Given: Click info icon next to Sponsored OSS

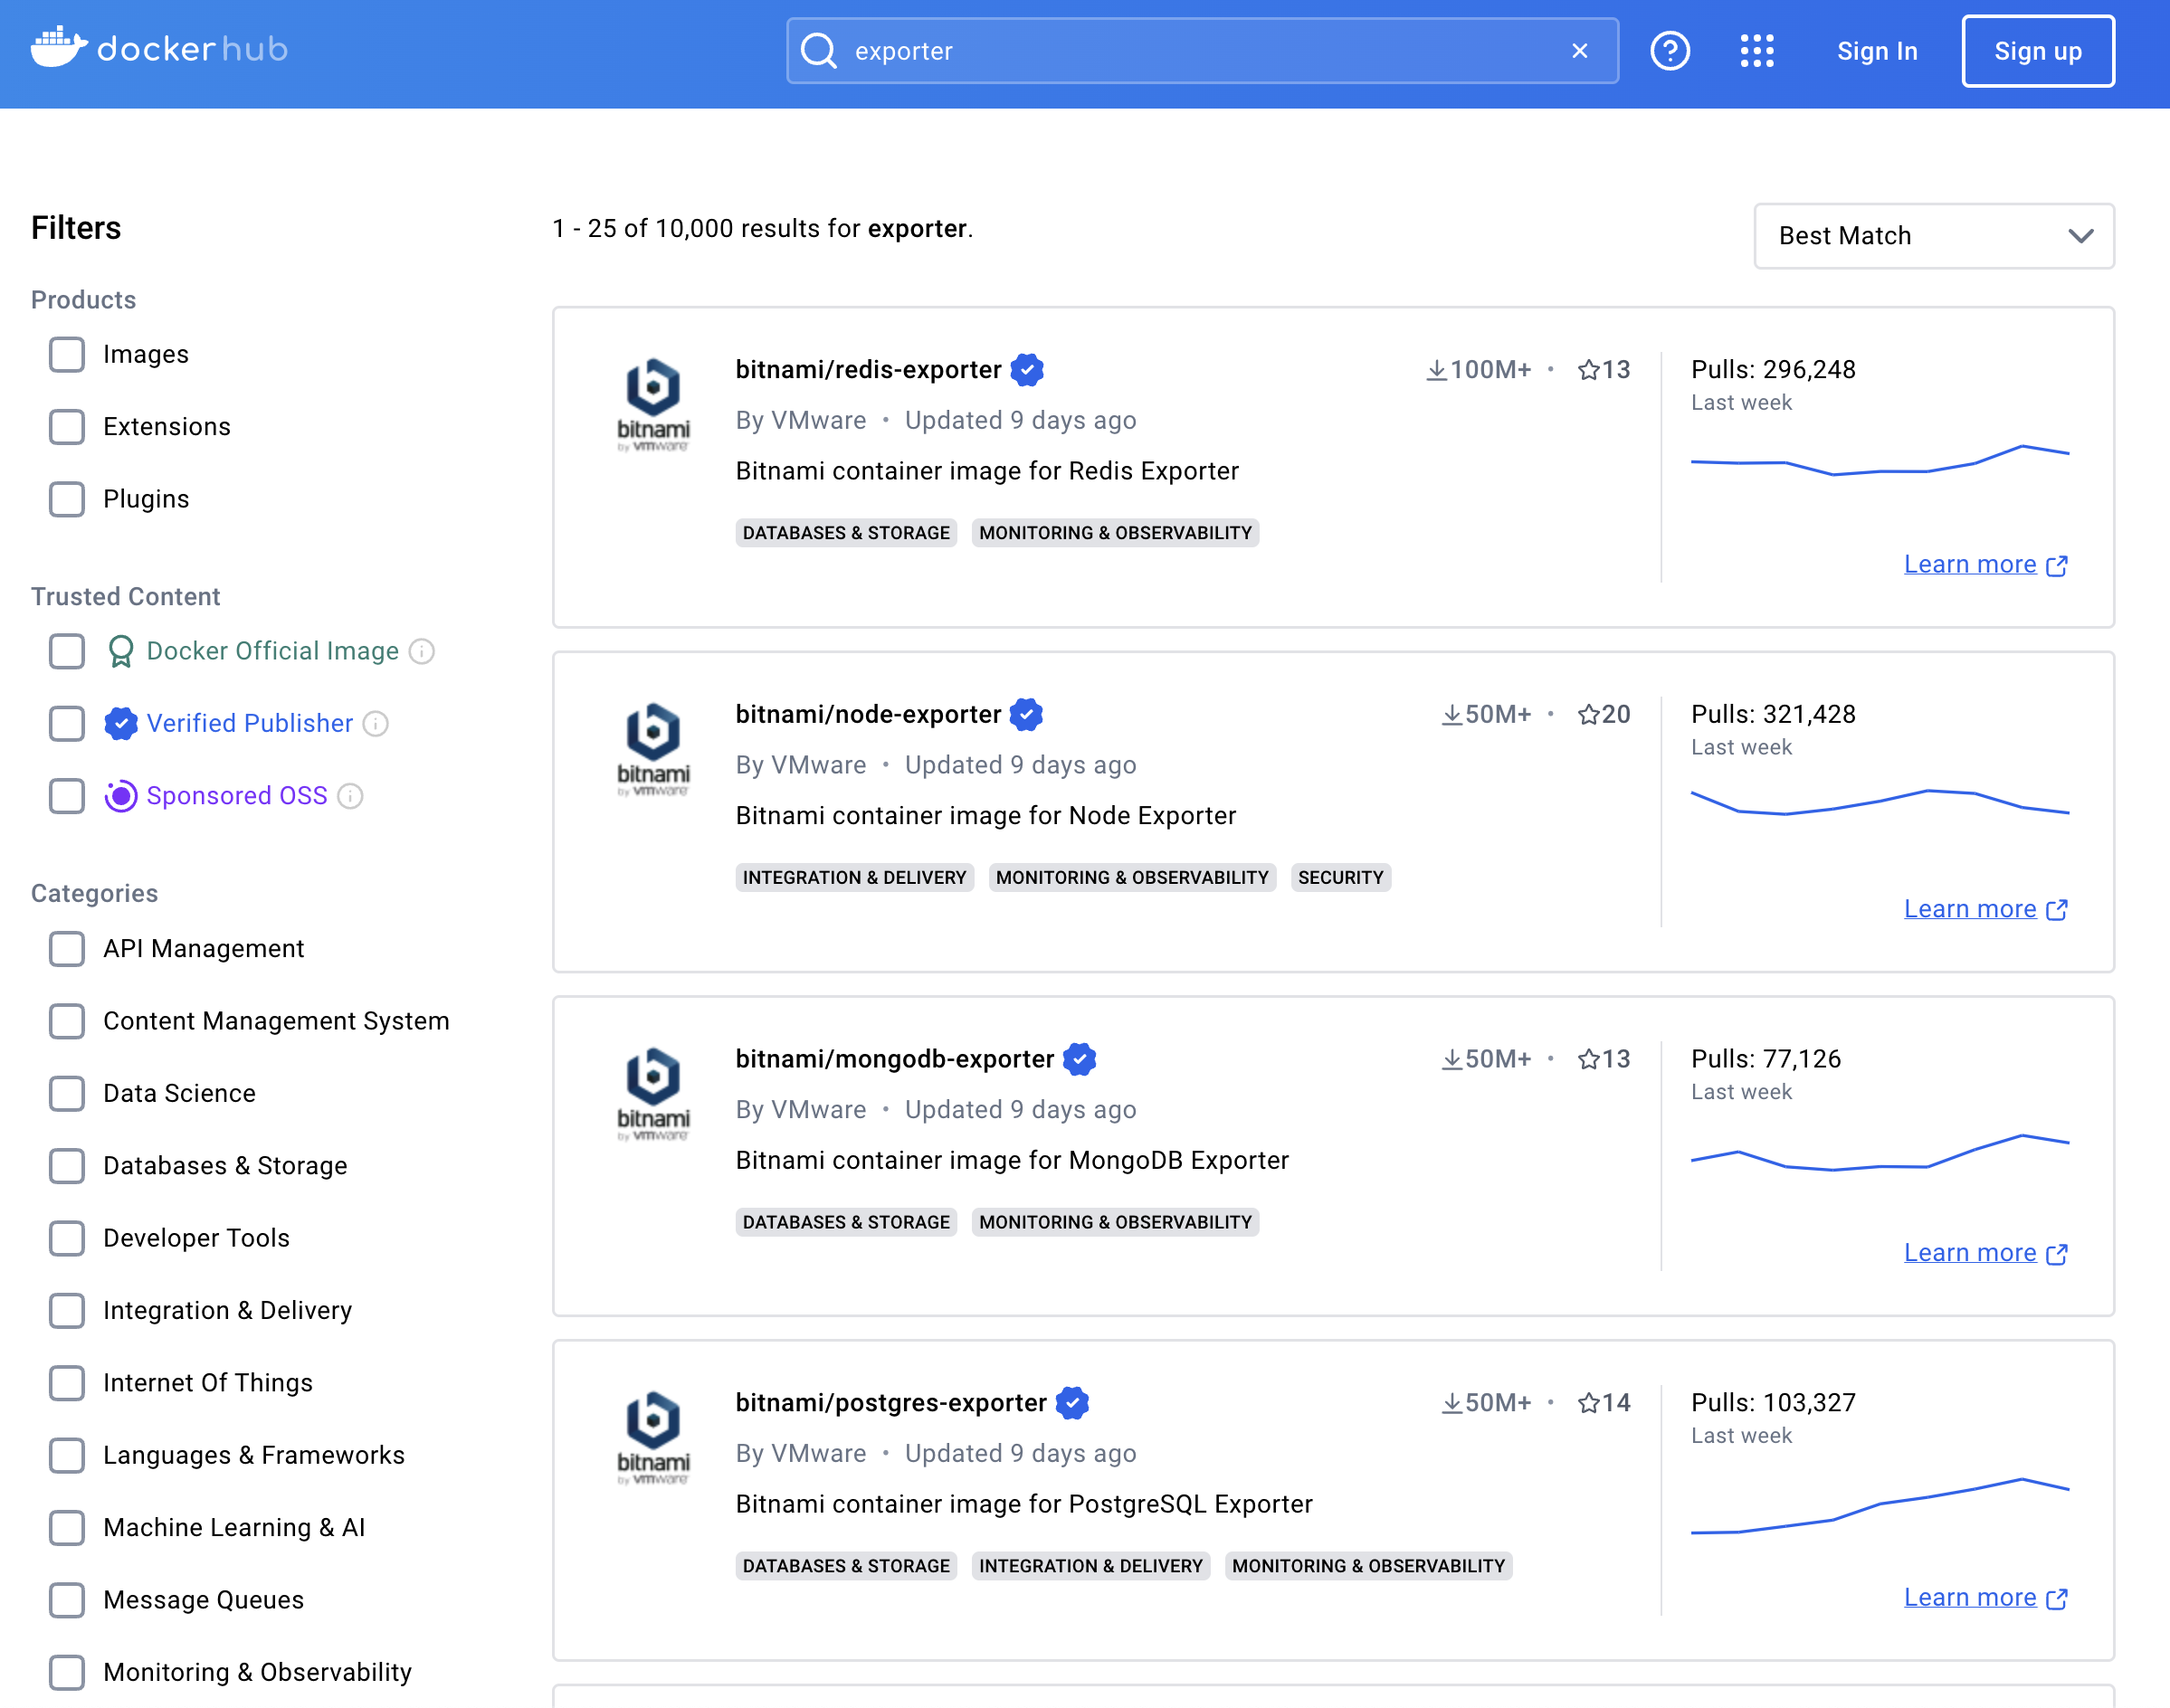Looking at the screenshot, I should pyautogui.click(x=350, y=796).
